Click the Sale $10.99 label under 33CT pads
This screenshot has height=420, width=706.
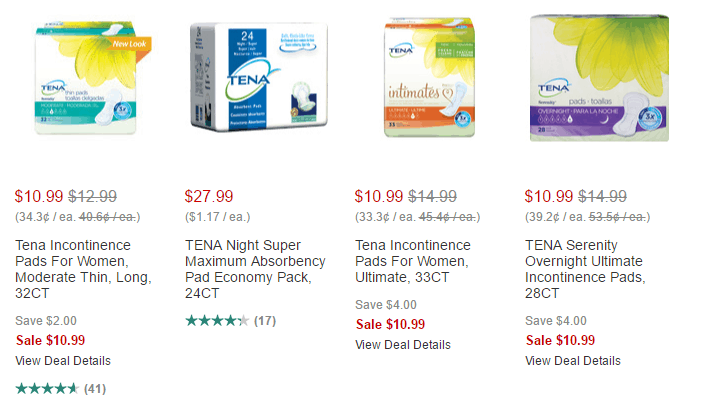tap(390, 324)
